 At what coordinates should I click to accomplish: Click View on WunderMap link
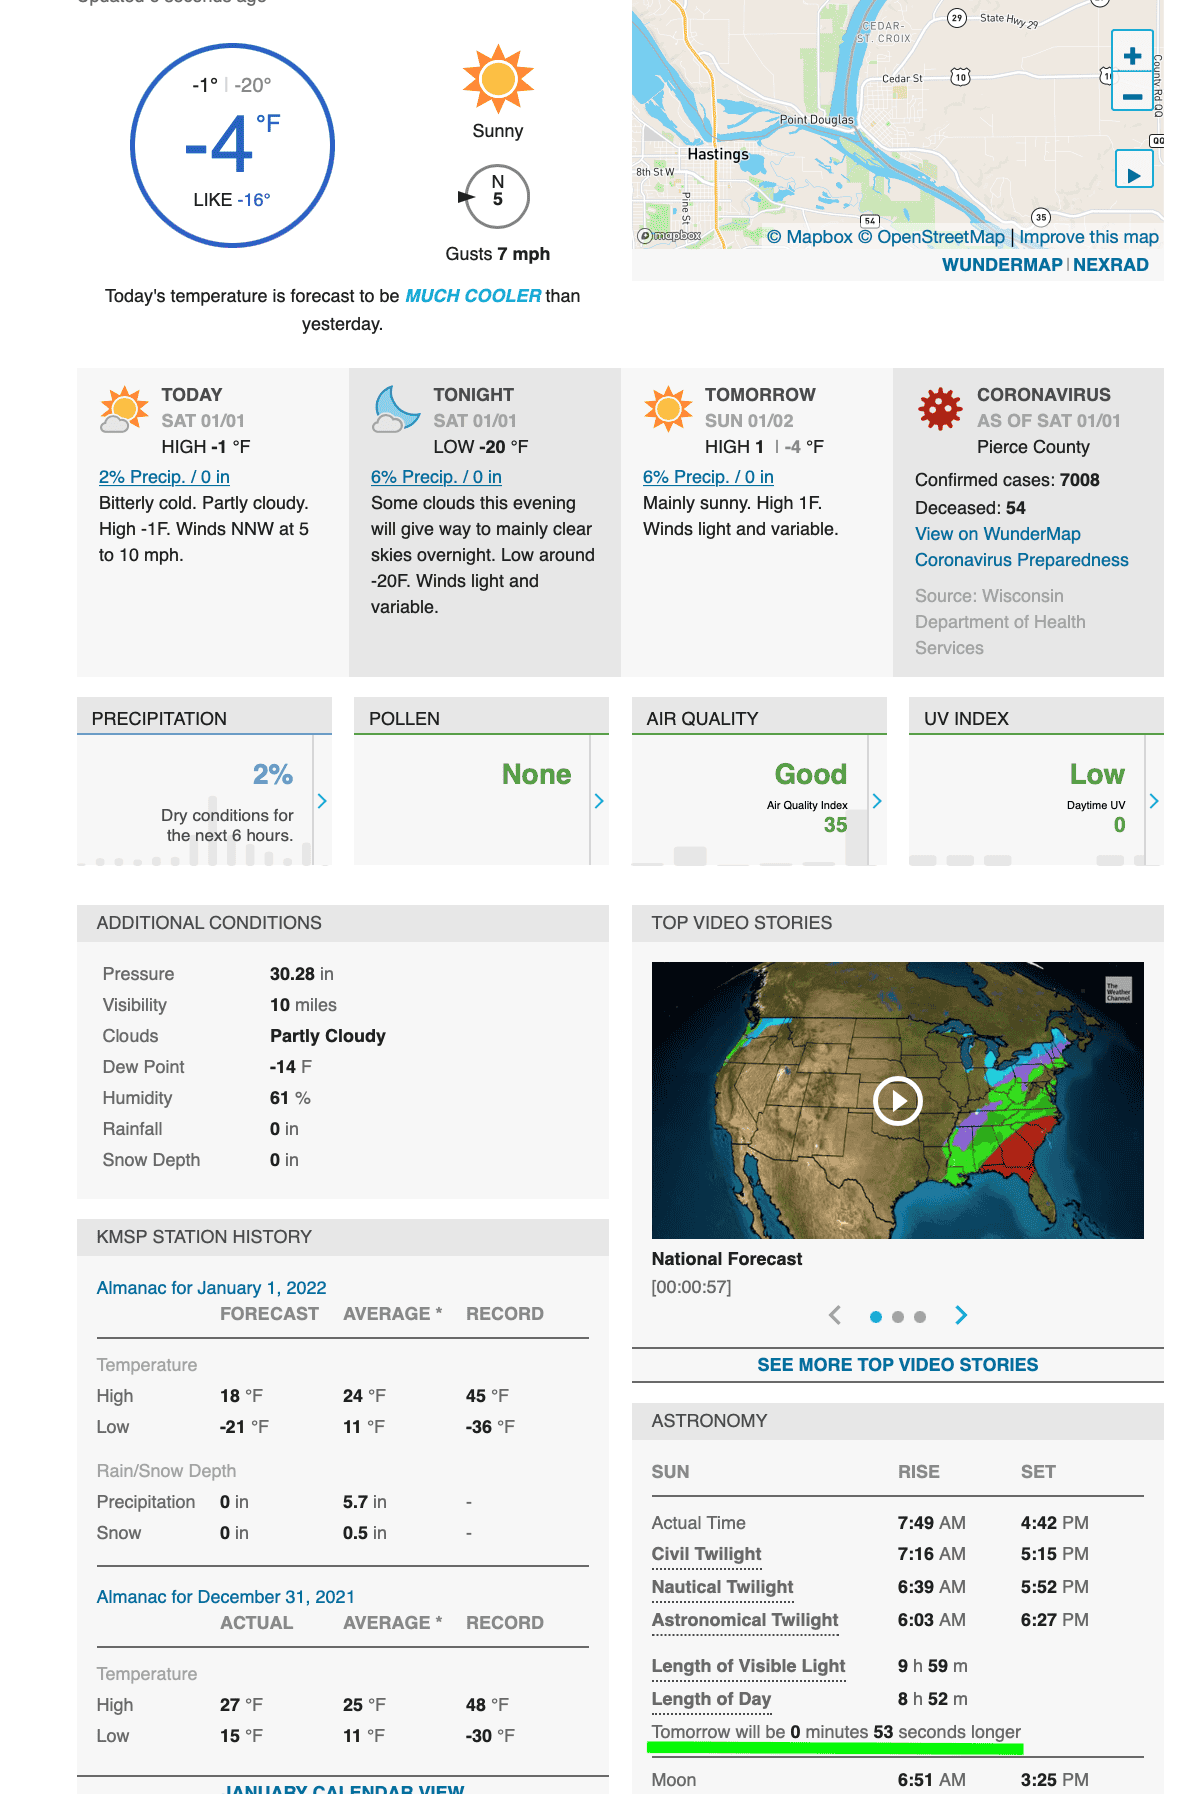click(998, 534)
